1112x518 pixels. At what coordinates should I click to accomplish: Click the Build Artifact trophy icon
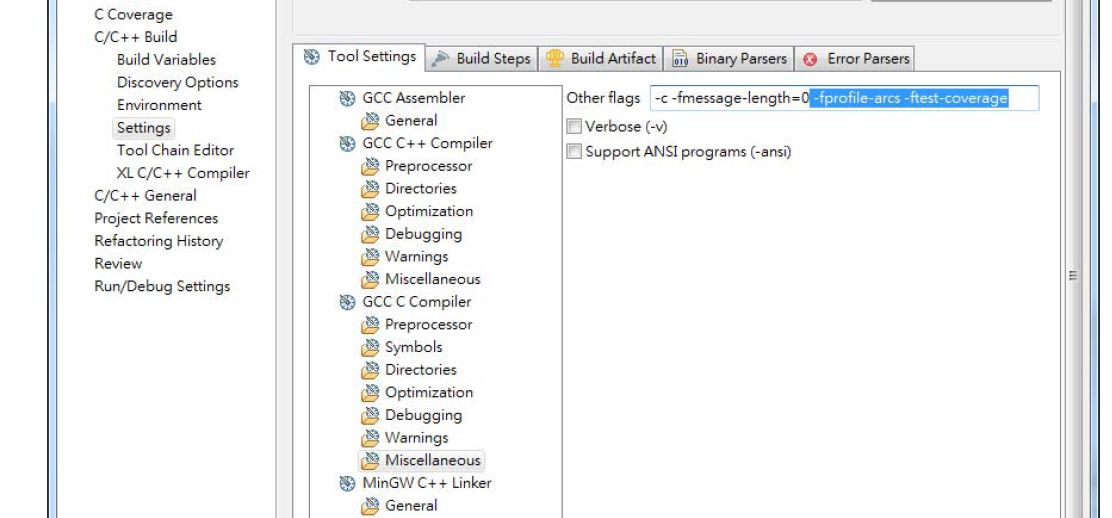coord(555,58)
